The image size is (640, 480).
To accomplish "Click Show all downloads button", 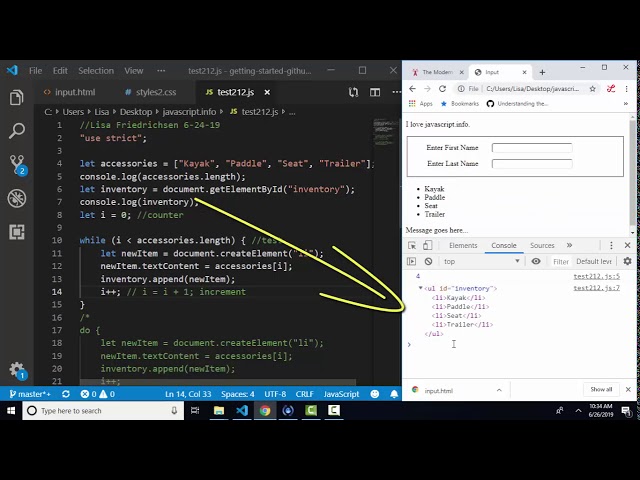I will tap(601, 389).
